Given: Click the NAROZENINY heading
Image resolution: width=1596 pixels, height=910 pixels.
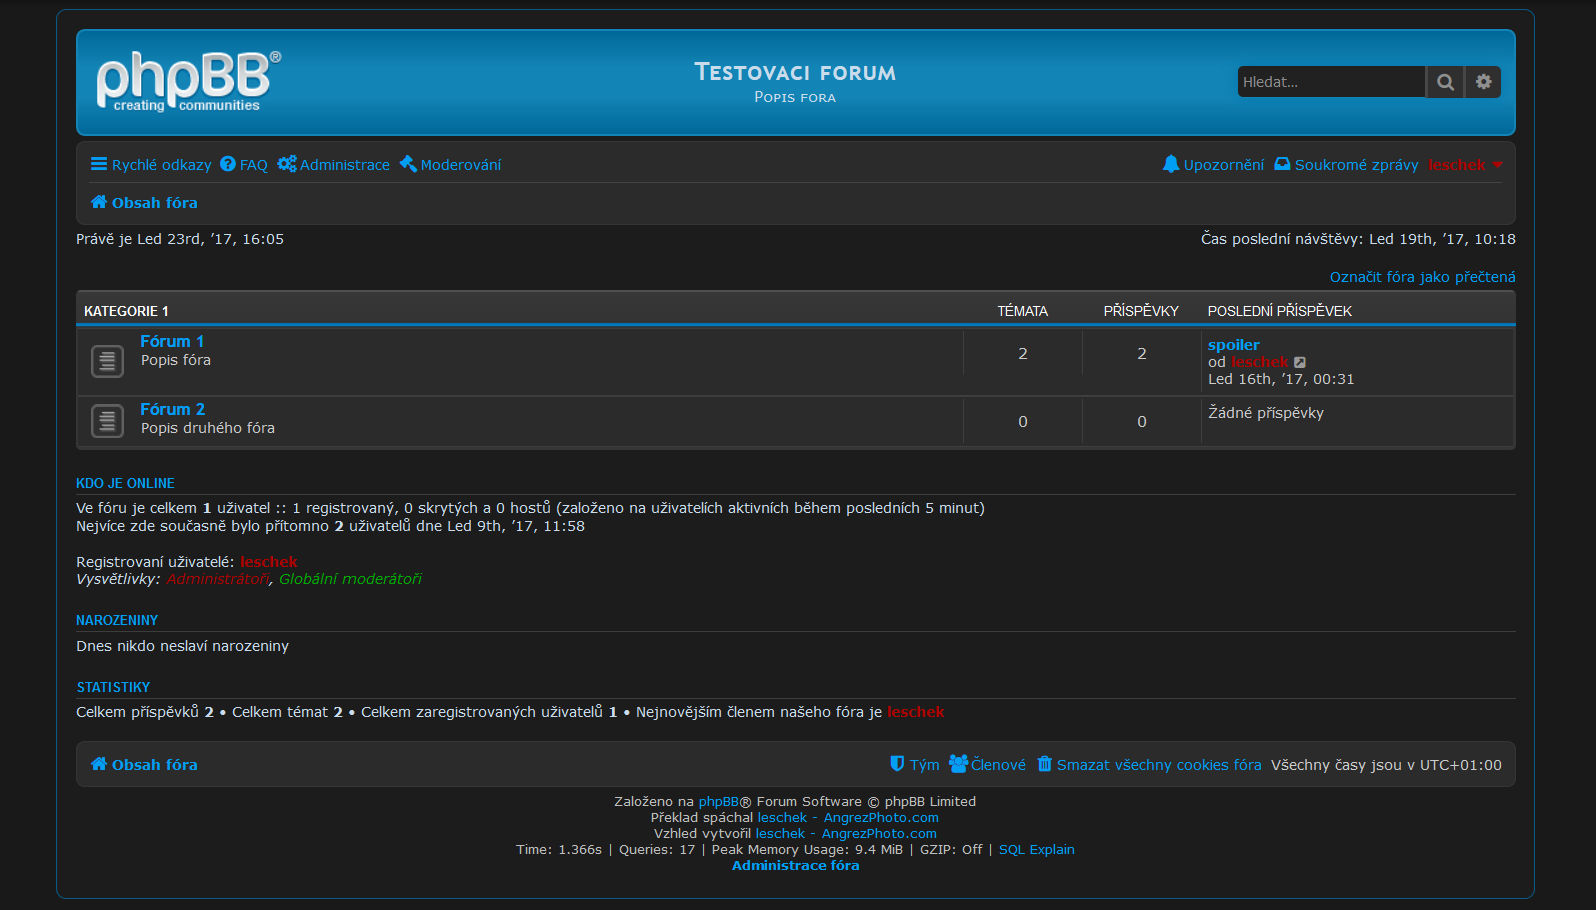Looking at the screenshot, I should [117, 620].
